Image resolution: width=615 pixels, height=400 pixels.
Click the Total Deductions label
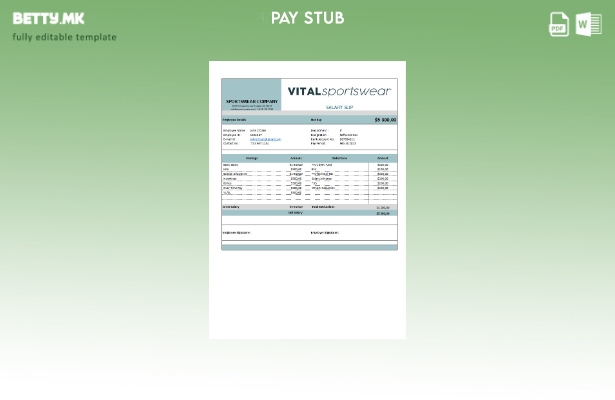pos(323,207)
